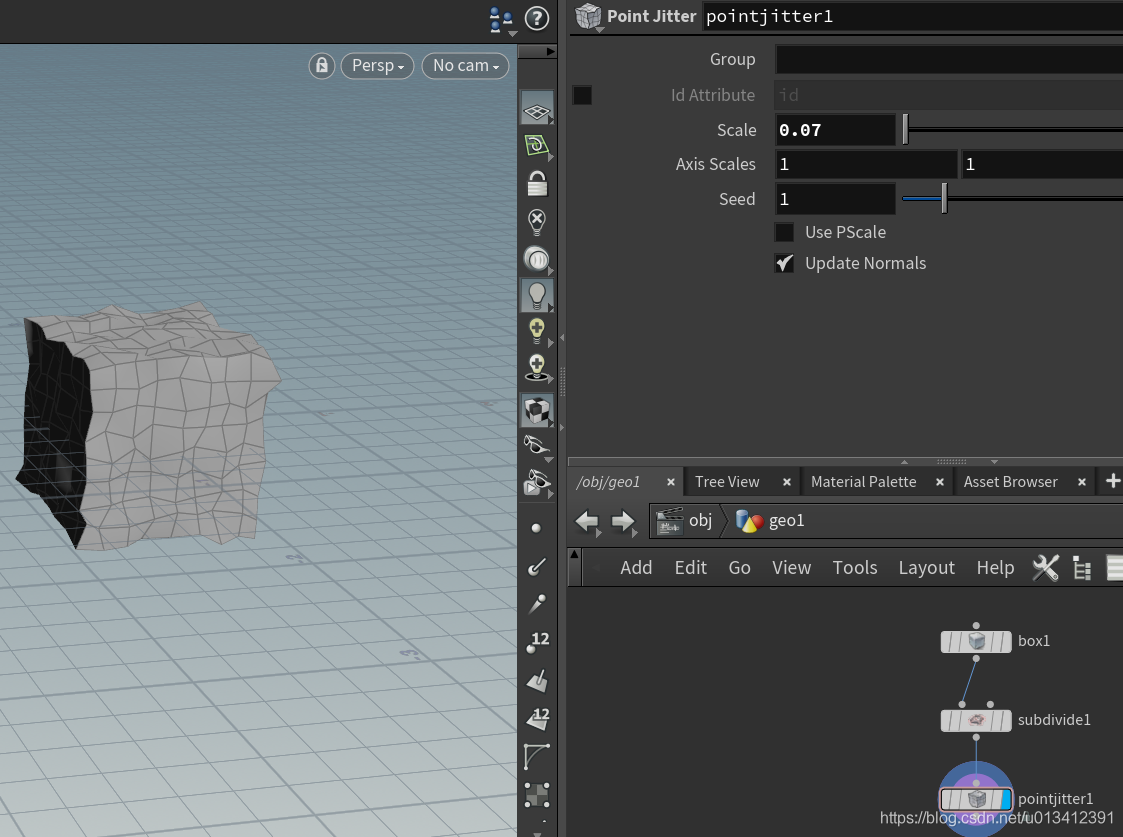Image resolution: width=1123 pixels, height=837 pixels.
Task: Click the geo1 path breadcrumb
Action: tap(770, 521)
